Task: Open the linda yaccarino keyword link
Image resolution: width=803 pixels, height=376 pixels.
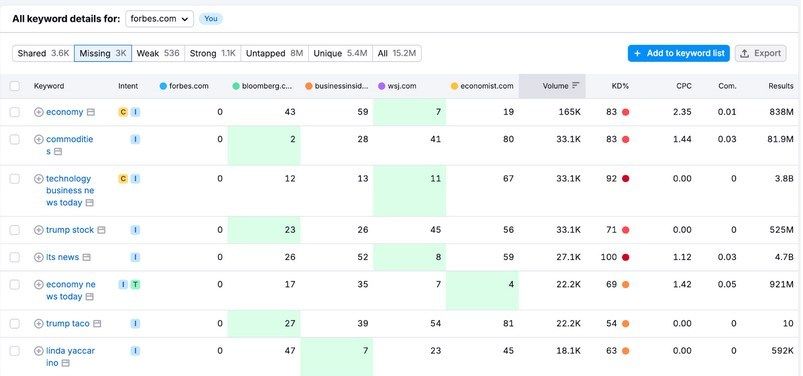Action: (x=70, y=357)
